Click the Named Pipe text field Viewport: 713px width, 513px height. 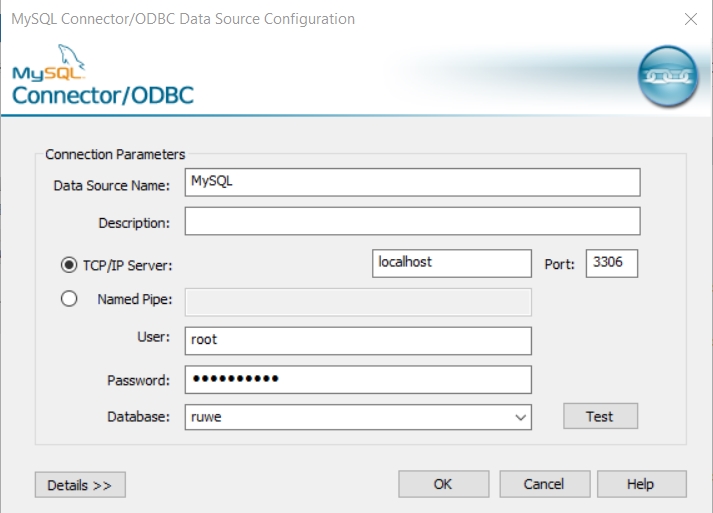[358, 302]
